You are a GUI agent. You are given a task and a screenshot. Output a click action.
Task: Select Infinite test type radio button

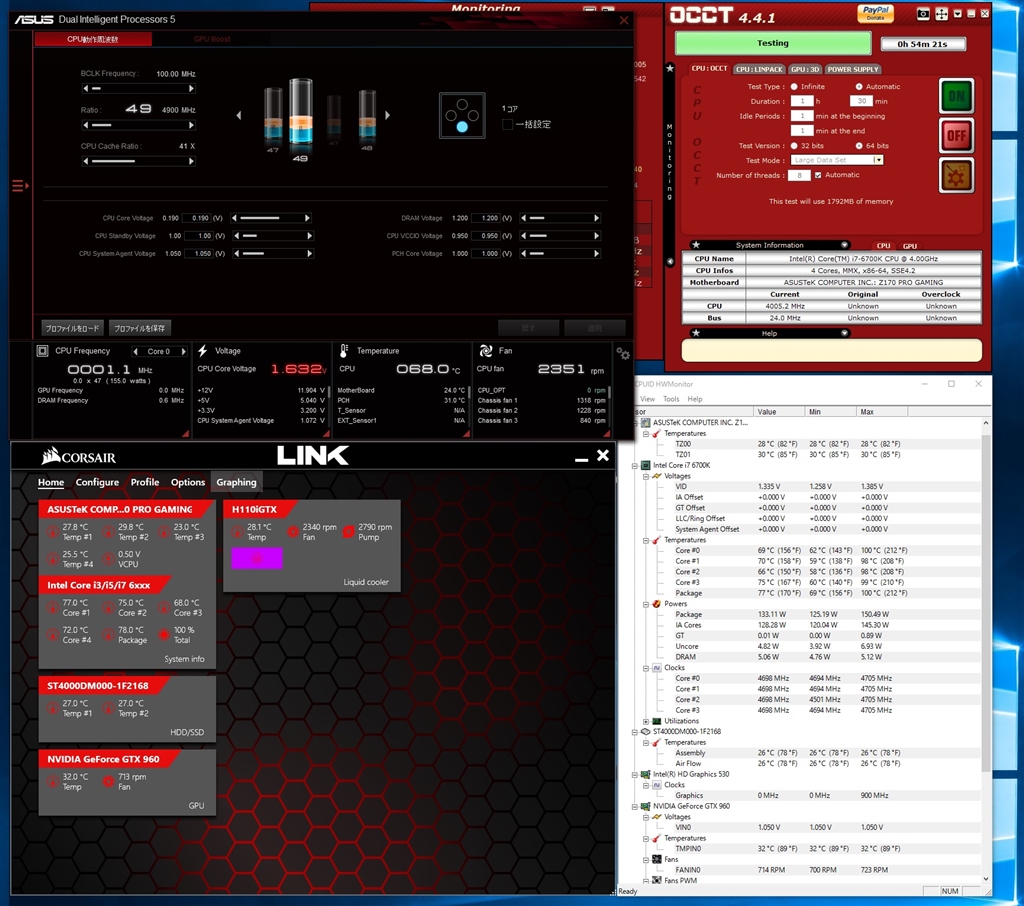tap(794, 86)
